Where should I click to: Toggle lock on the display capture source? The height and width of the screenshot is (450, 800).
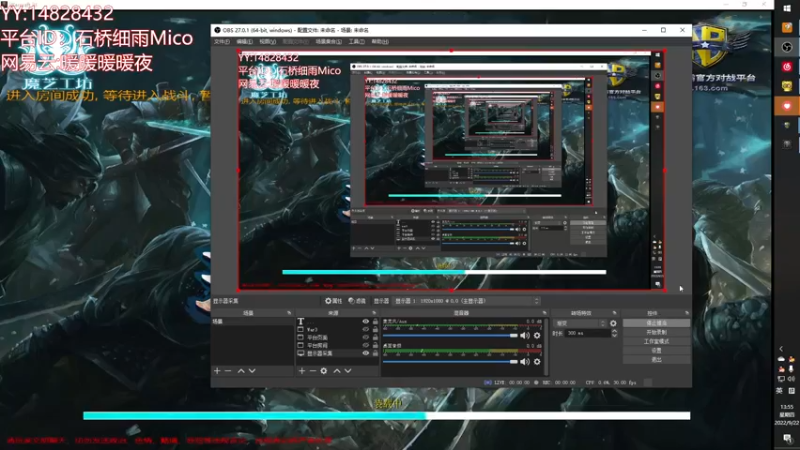click(376, 353)
